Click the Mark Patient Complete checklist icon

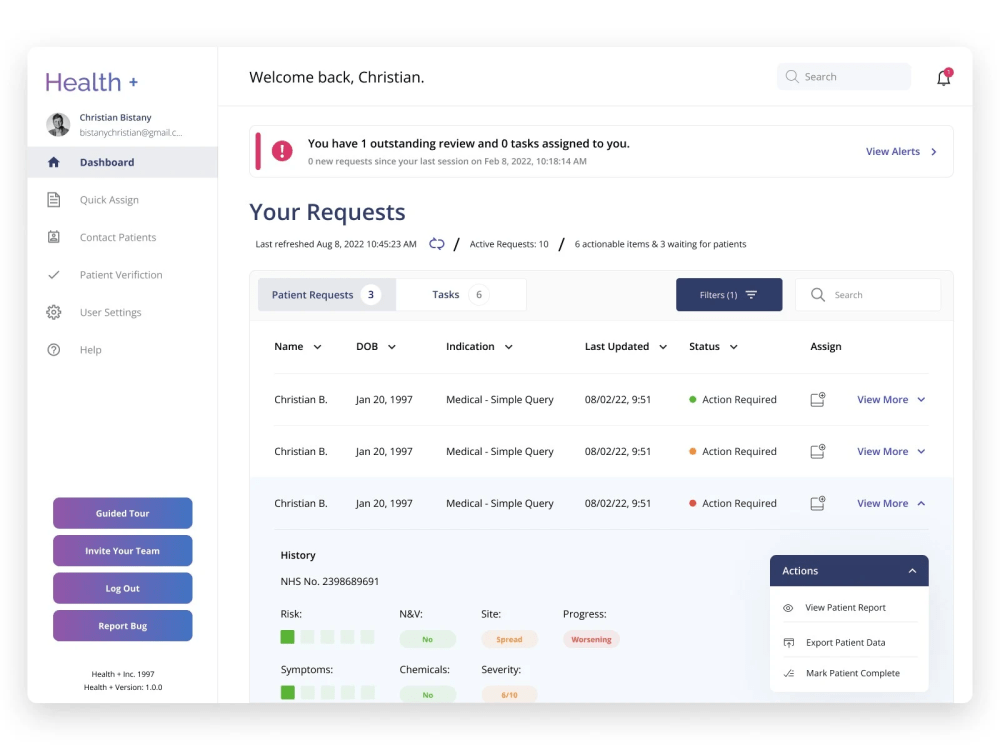(x=789, y=673)
